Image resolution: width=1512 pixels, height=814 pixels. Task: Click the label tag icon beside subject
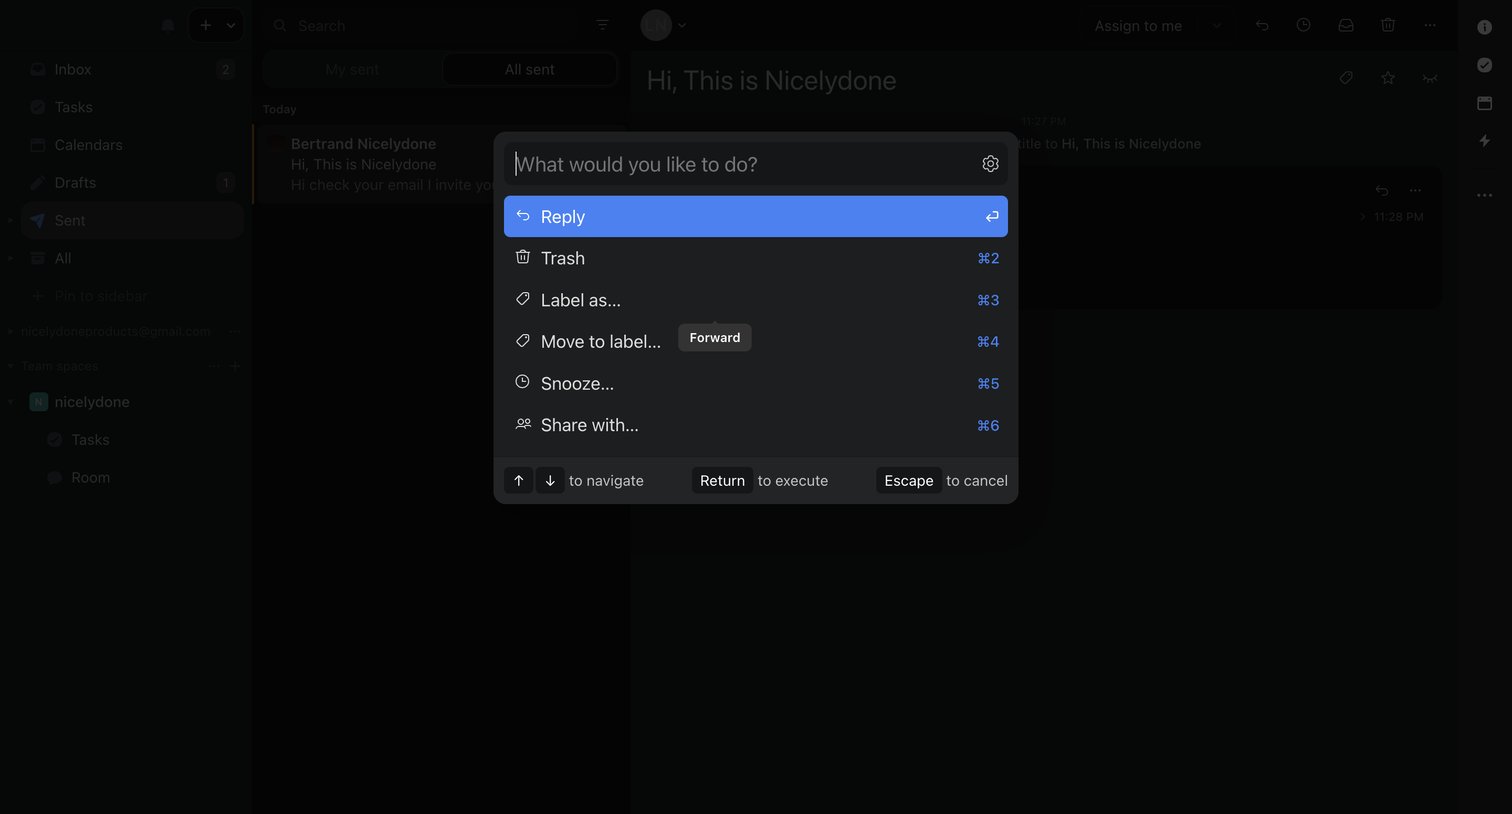[1346, 78]
